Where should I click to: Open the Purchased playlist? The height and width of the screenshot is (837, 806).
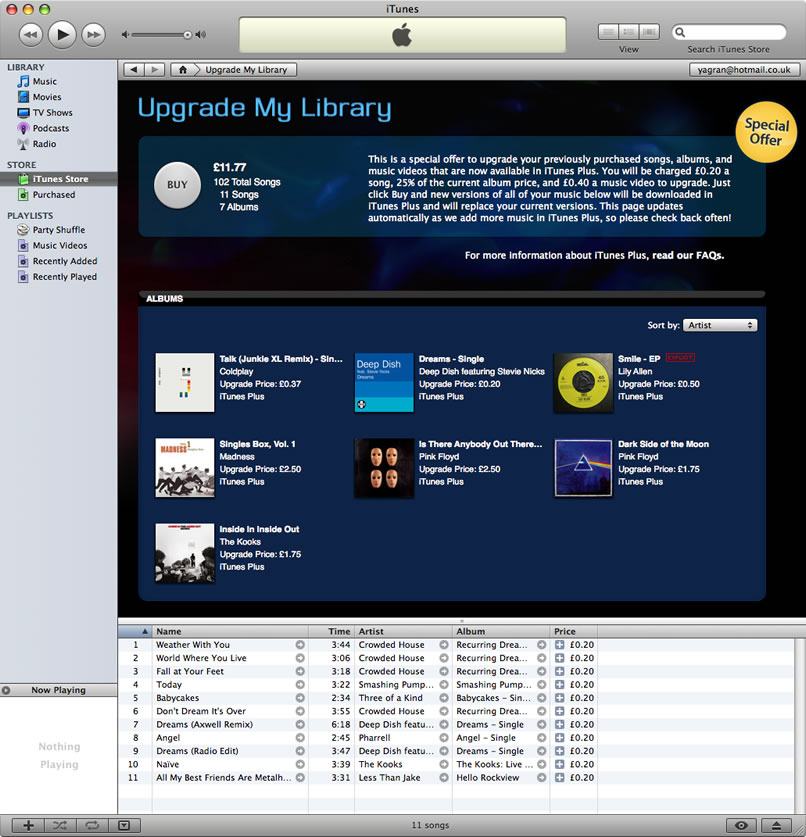coord(53,194)
